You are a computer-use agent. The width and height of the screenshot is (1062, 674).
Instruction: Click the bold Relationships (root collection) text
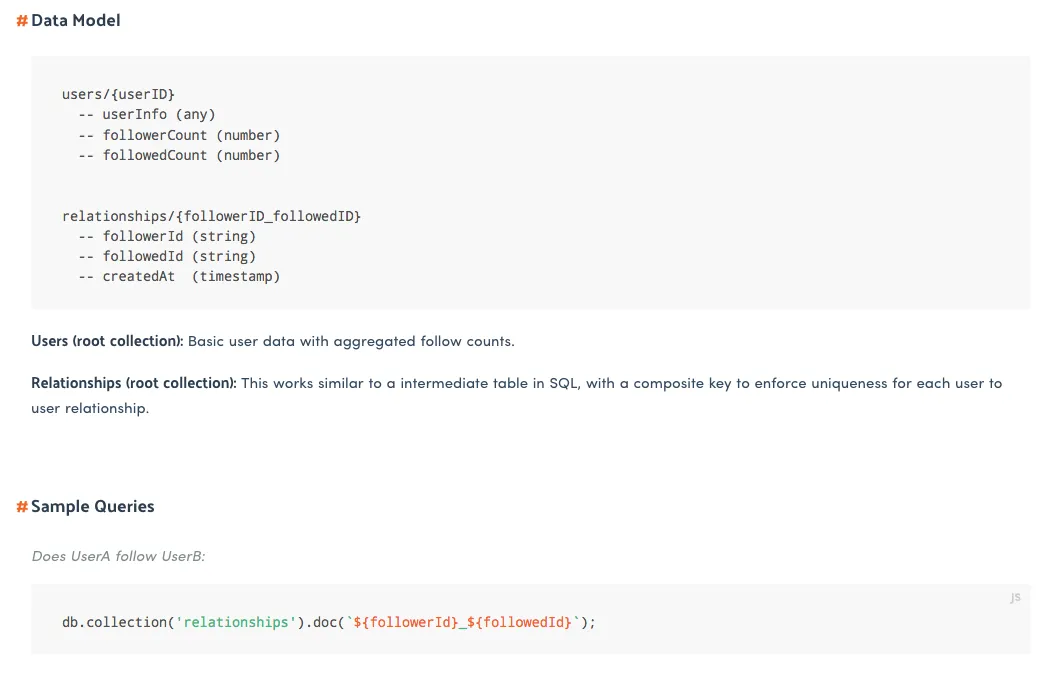134,383
